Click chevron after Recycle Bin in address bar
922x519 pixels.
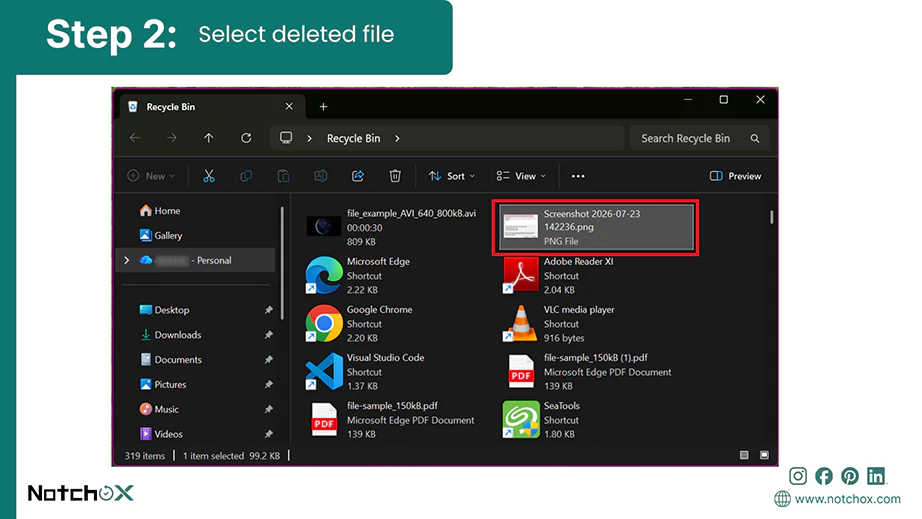point(397,138)
